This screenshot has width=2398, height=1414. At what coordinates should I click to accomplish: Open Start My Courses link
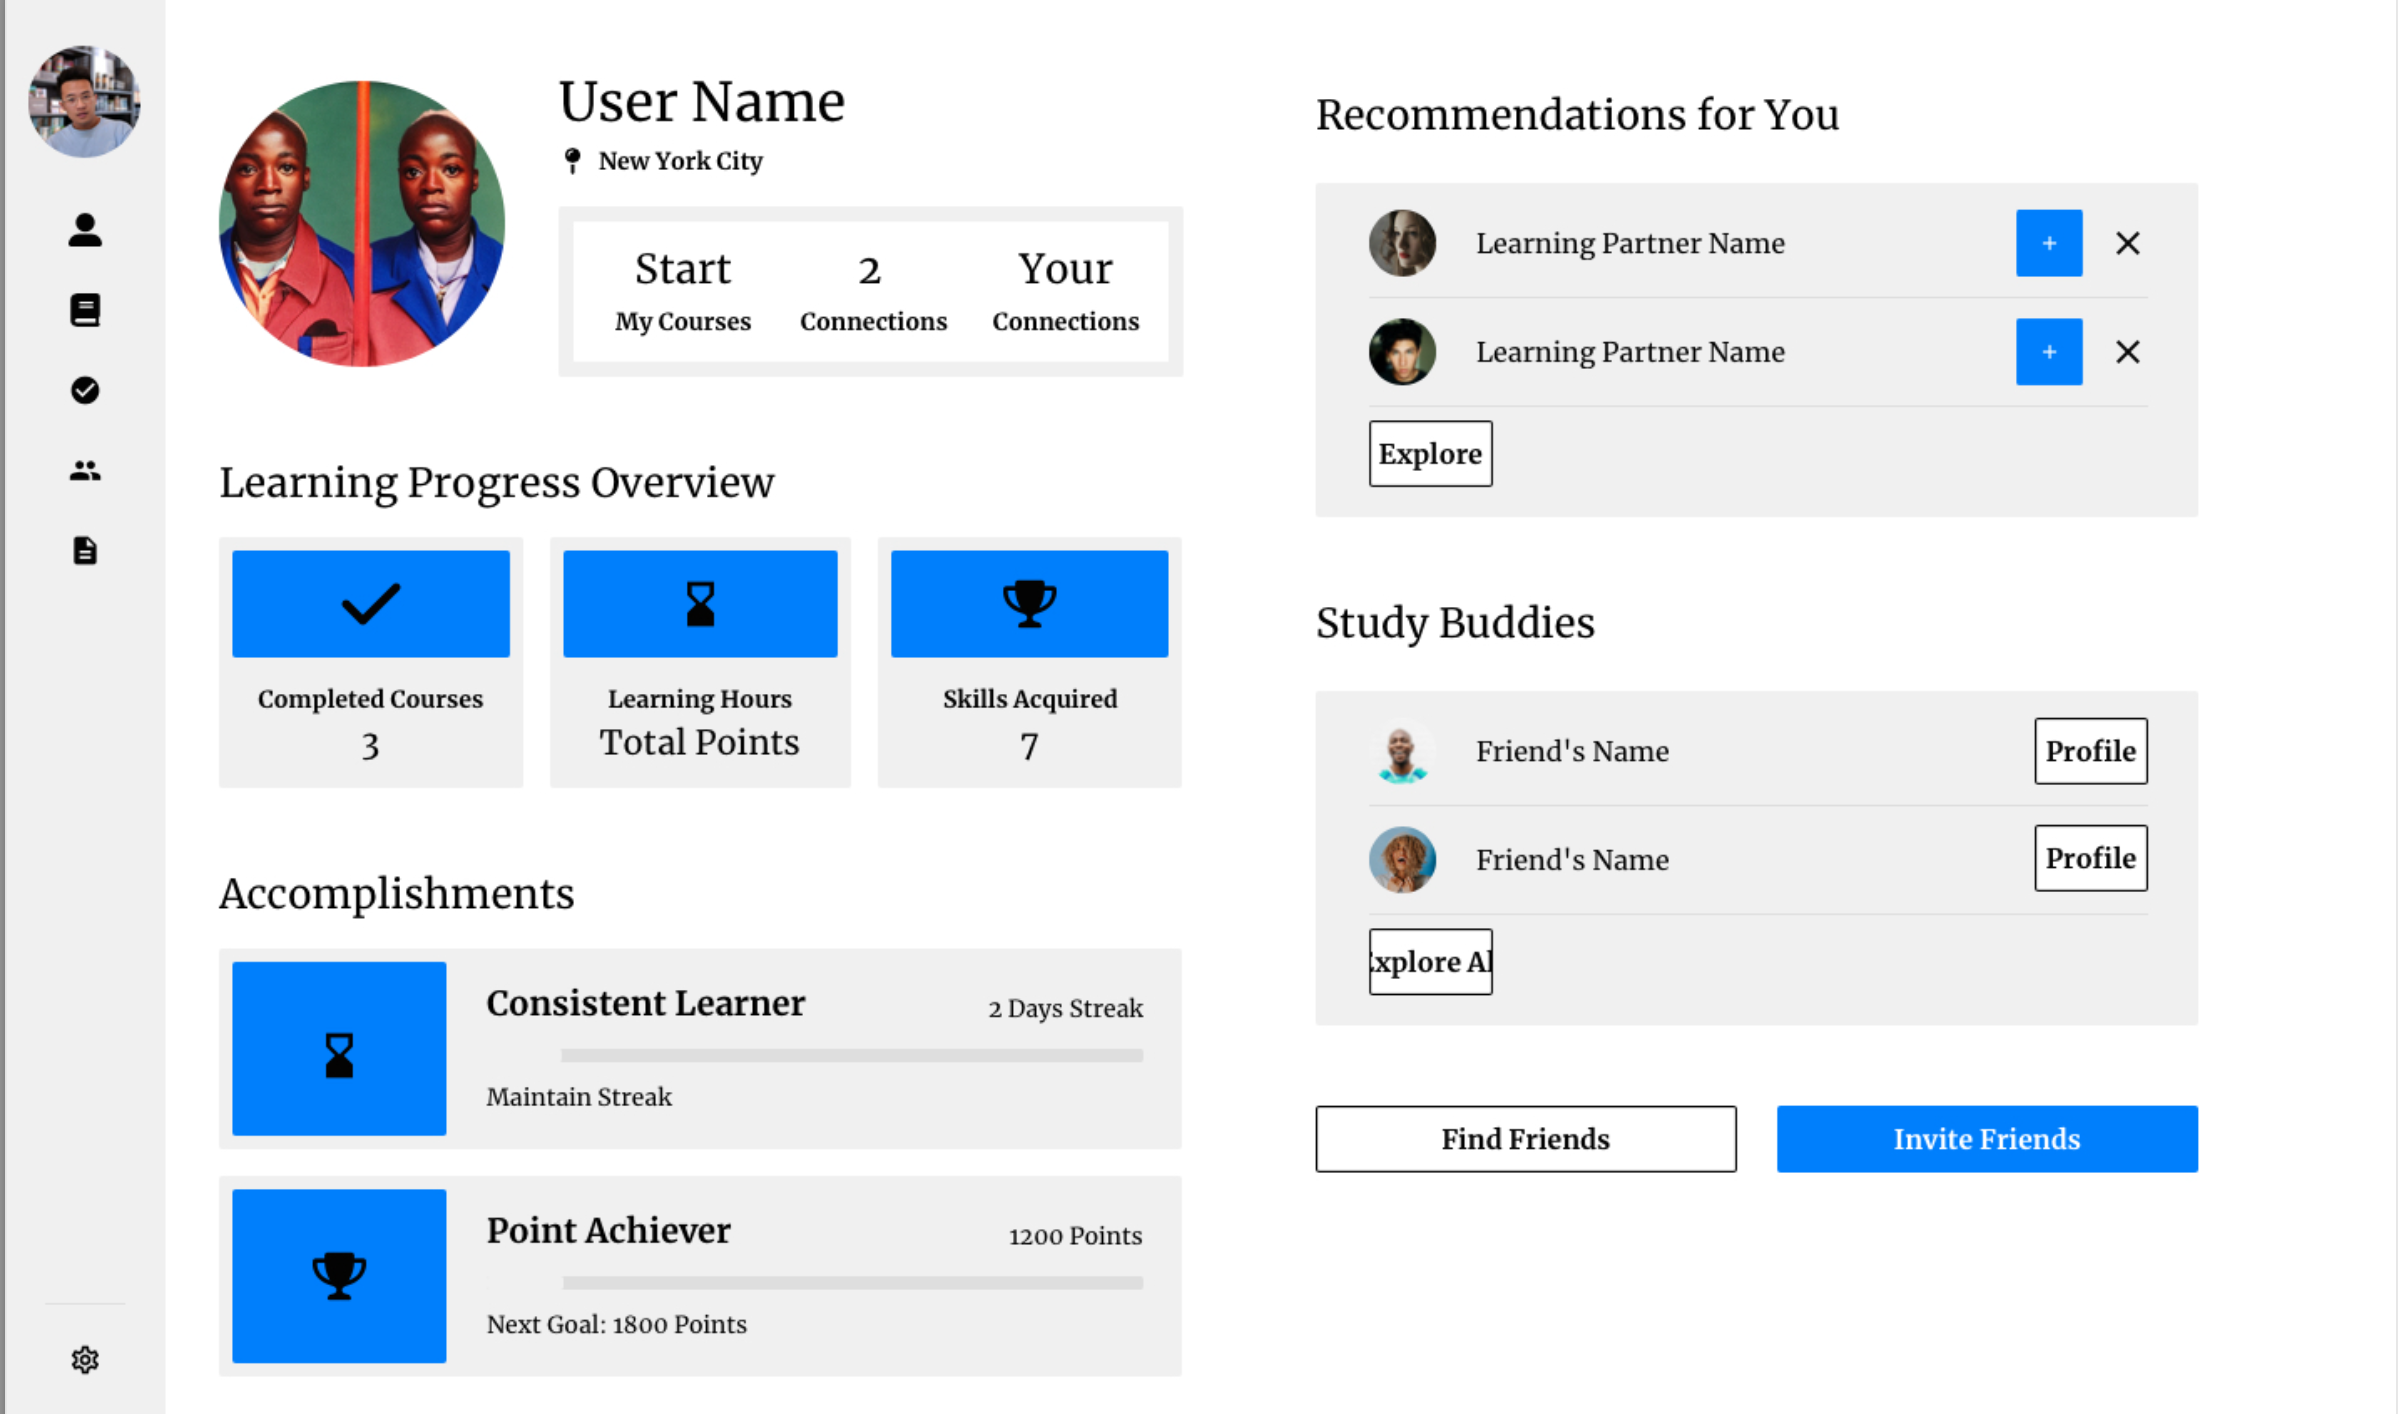point(683,291)
